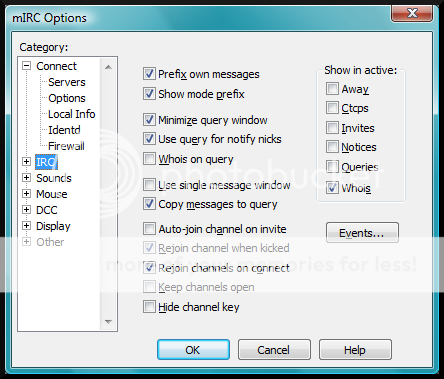This screenshot has height=379, width=444.
Task: Uncheck Whois under Show in active
Action: pos(332,188)
